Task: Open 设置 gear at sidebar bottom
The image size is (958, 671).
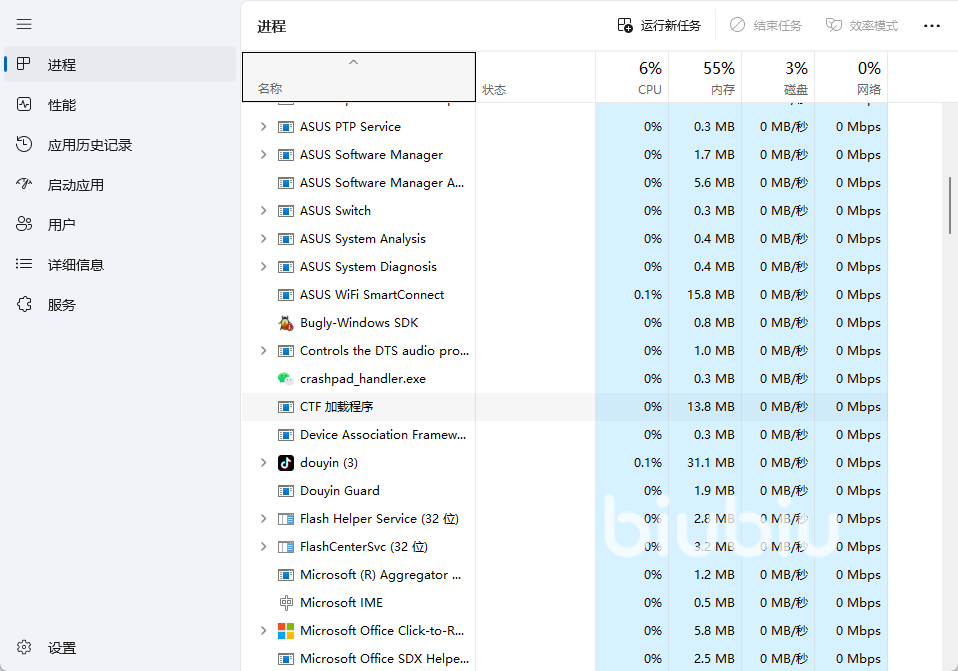Action: (x=25, y=648)
